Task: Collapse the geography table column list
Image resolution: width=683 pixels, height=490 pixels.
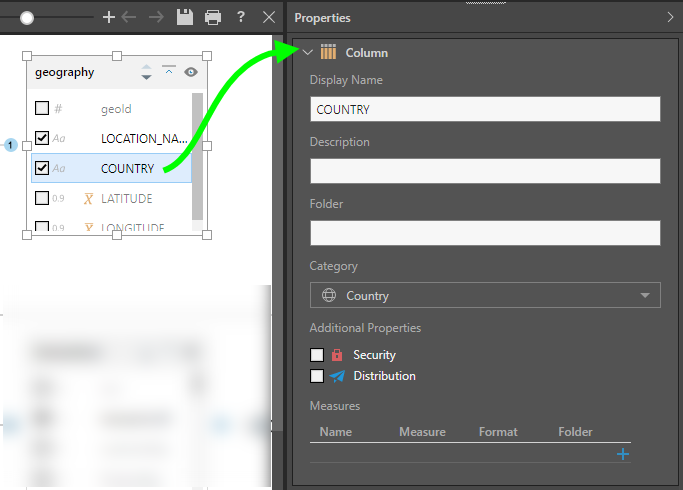Action: [168, 71]
